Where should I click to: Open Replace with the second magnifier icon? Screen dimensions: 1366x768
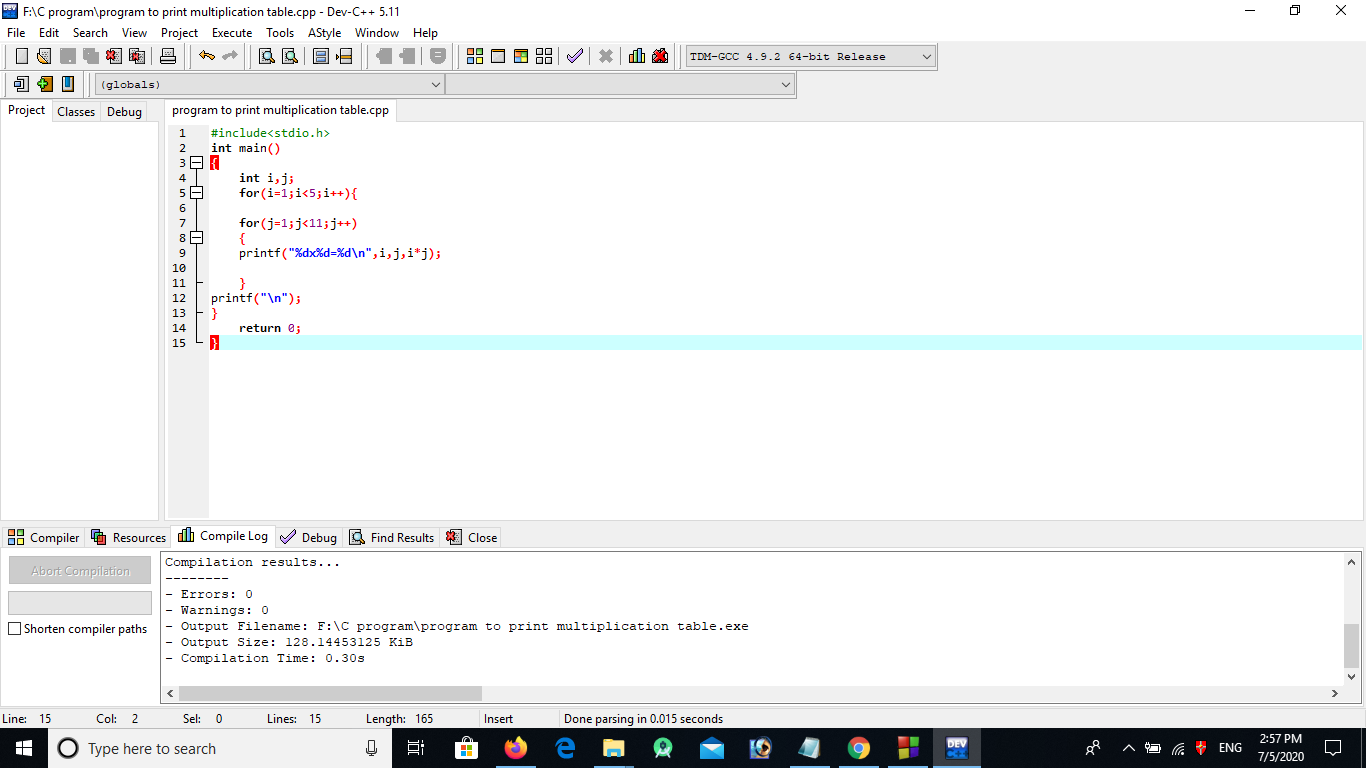click(x=290, y=56)
